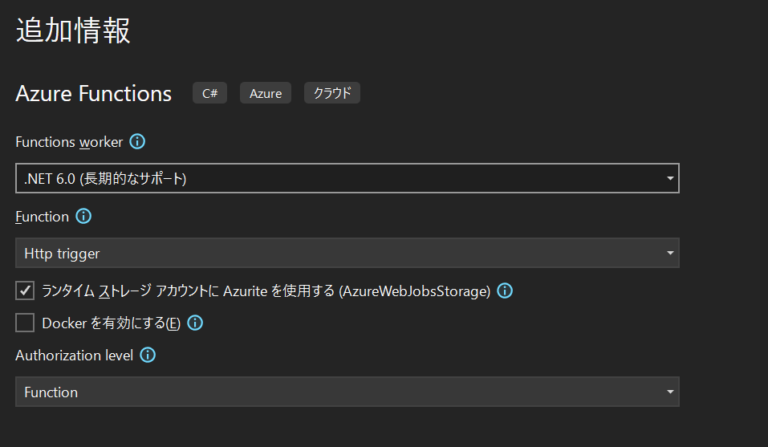Select the C# tag
768x447 pixels.
coord(210,93)
